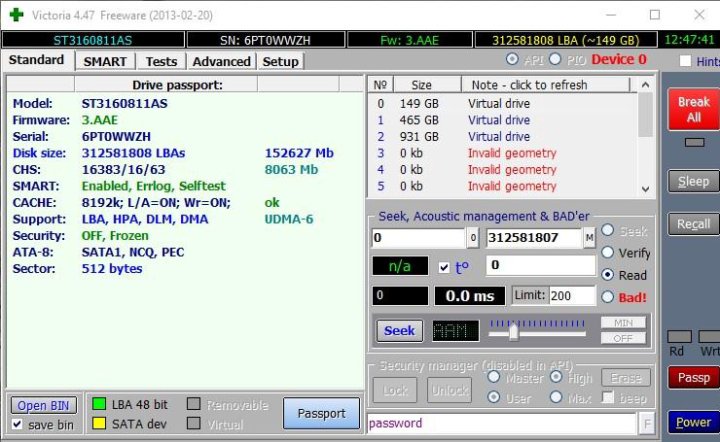Screen dimensions: 720x442
Task: Click the green LBA 48 bit indicator
Action: (98, 404)
